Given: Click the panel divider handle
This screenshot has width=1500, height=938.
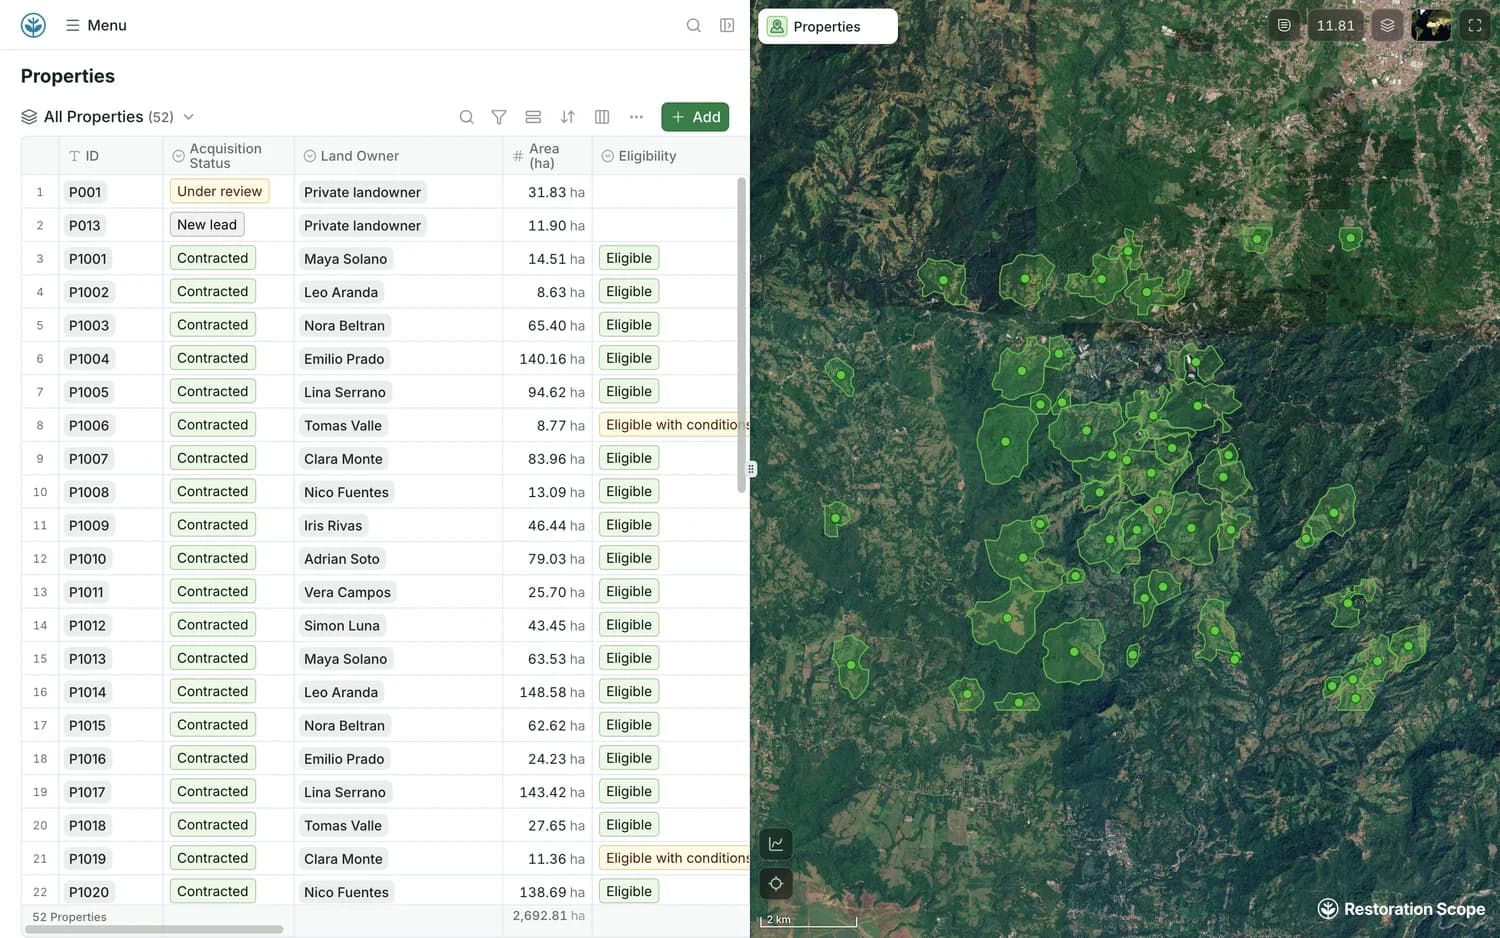Looking at the screenshot, I should 751,469.
